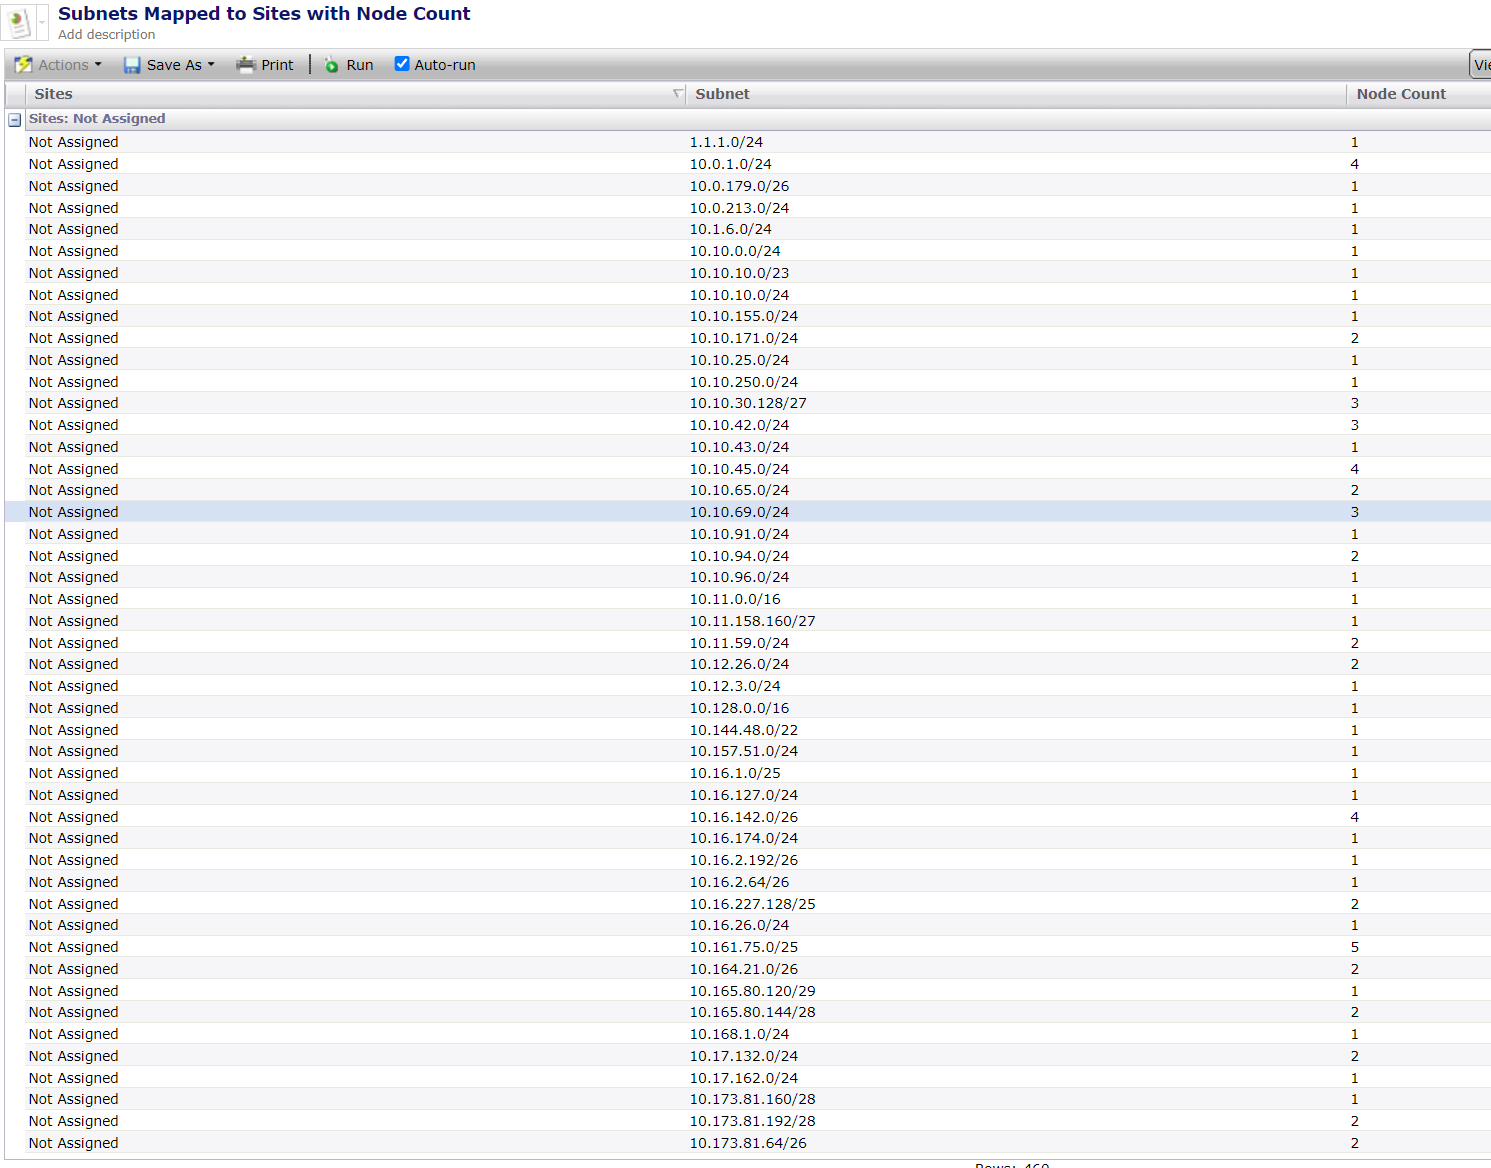The height and width of the screenshot is (1168, 1491).
Task: Click the printer icon
Action: pyautogui.click(x=246, y=65)
